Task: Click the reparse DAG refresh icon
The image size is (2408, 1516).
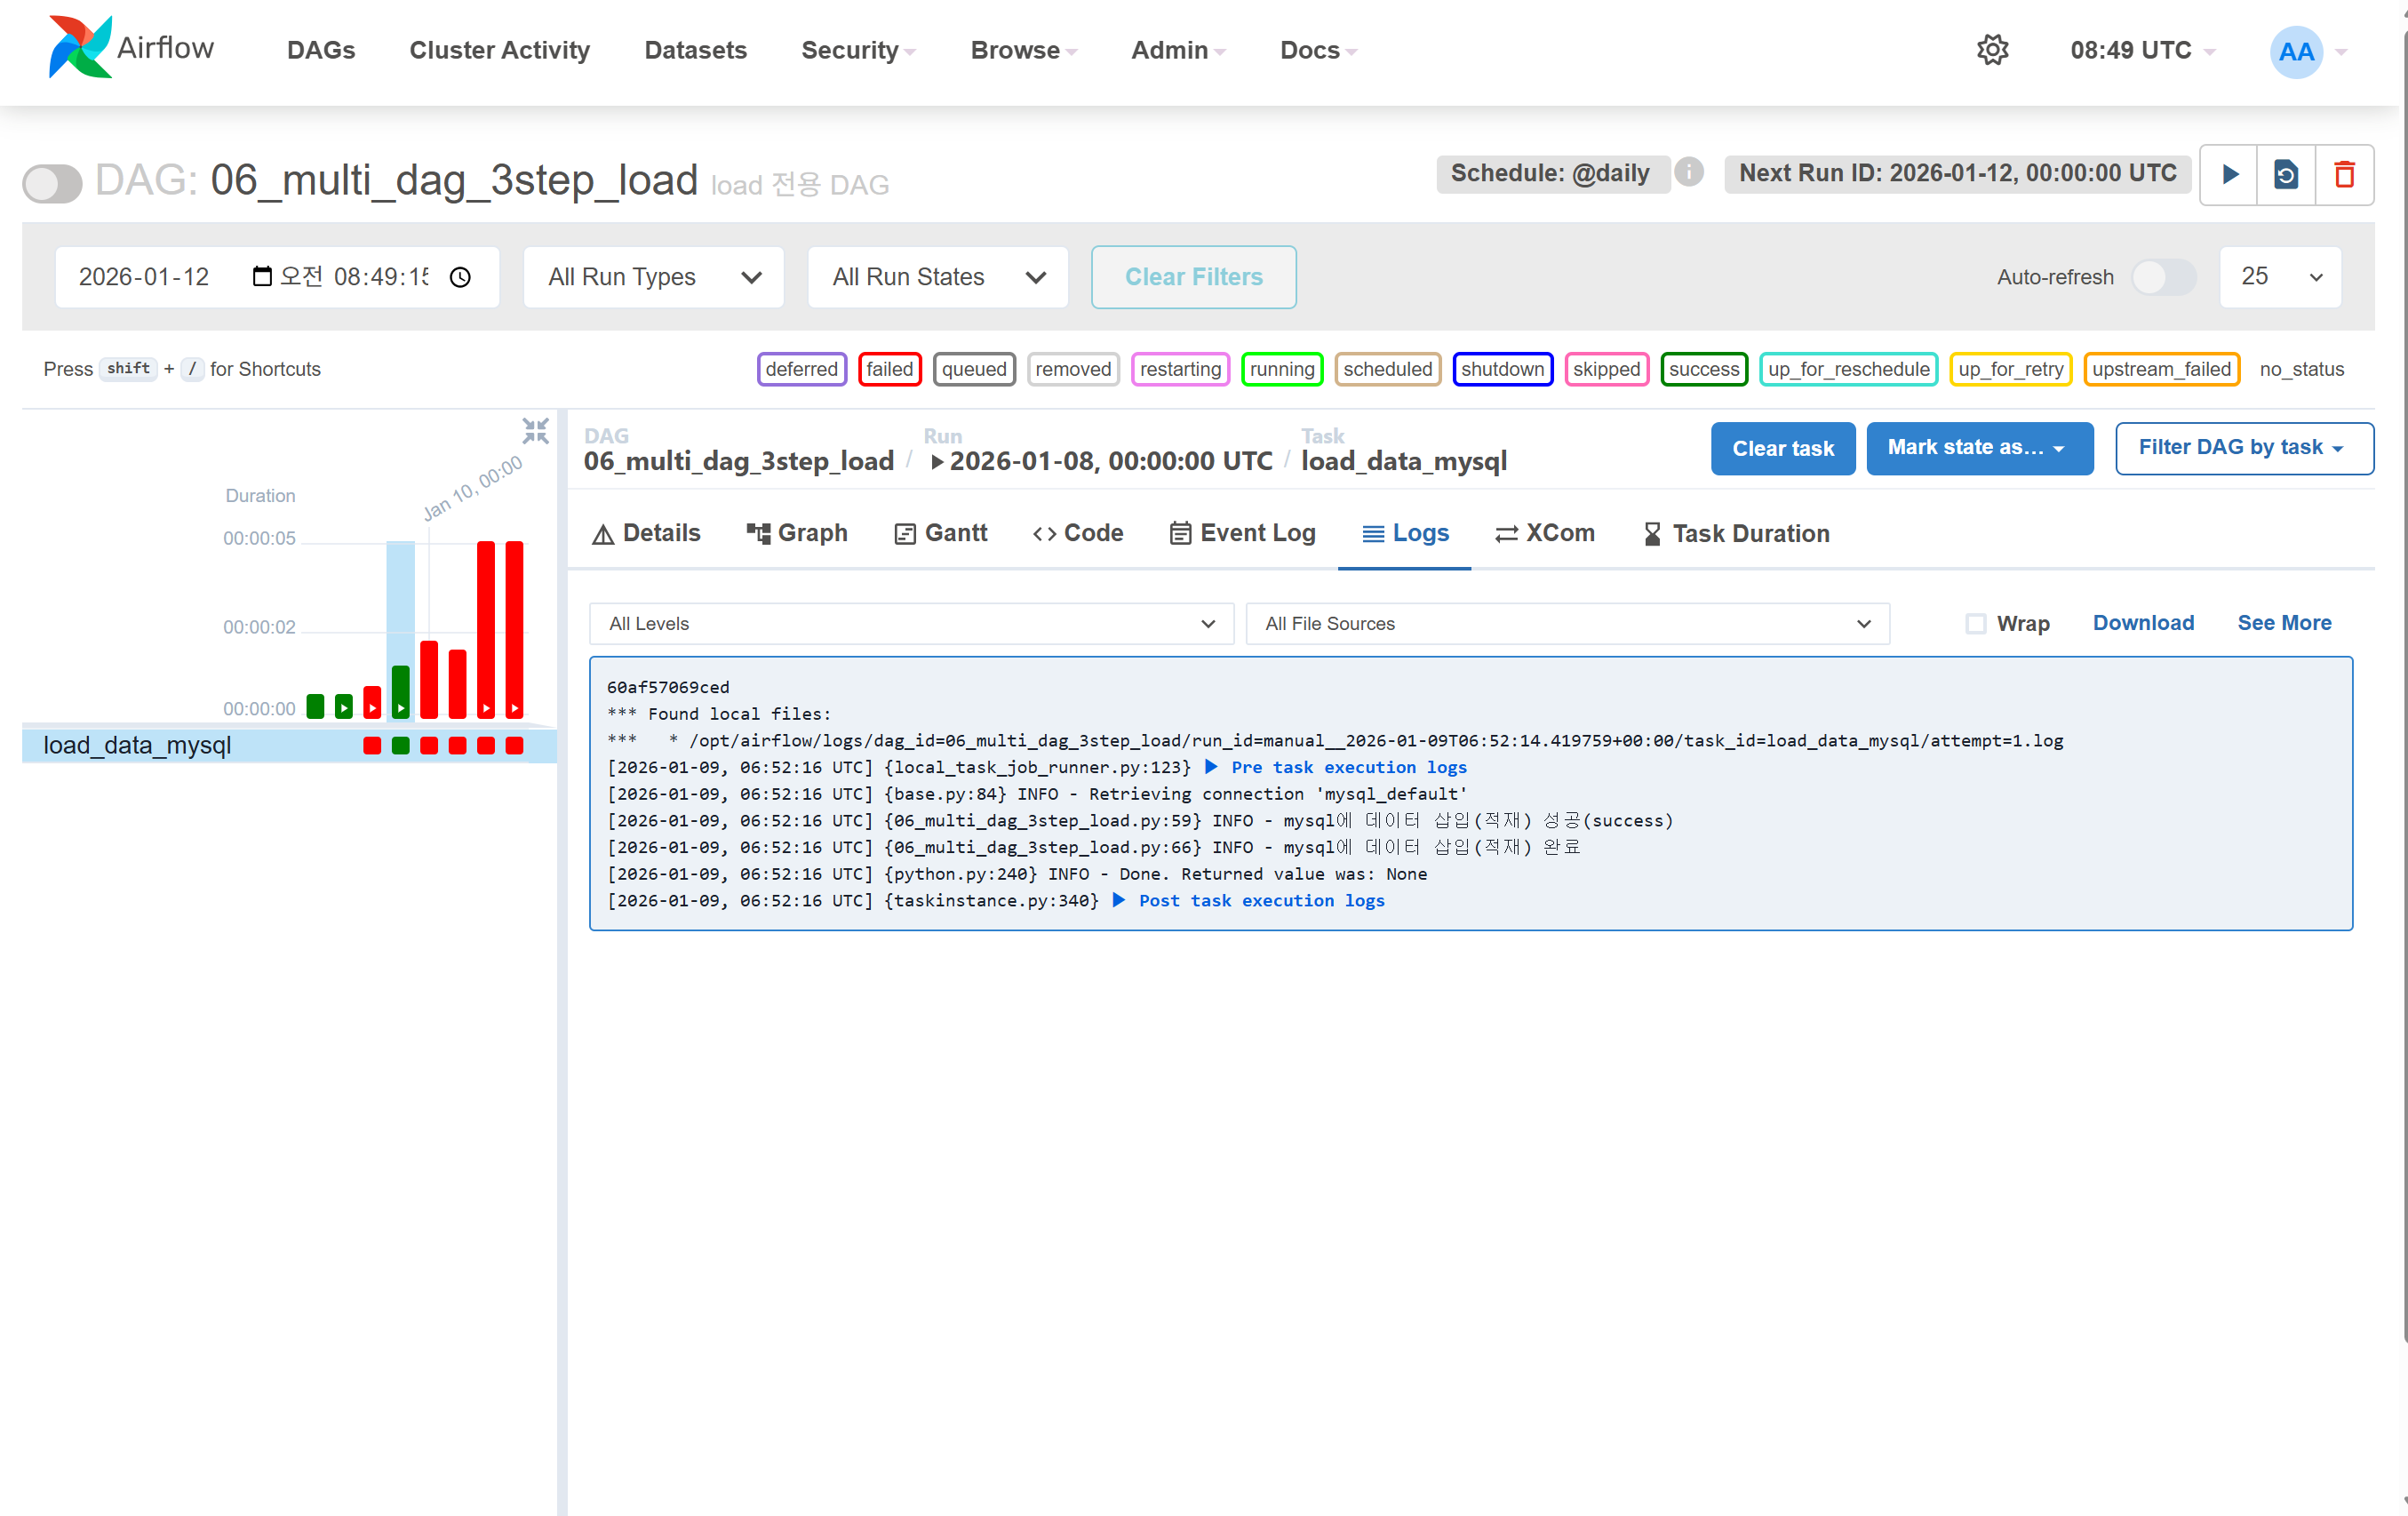Action: point(2286,174)
